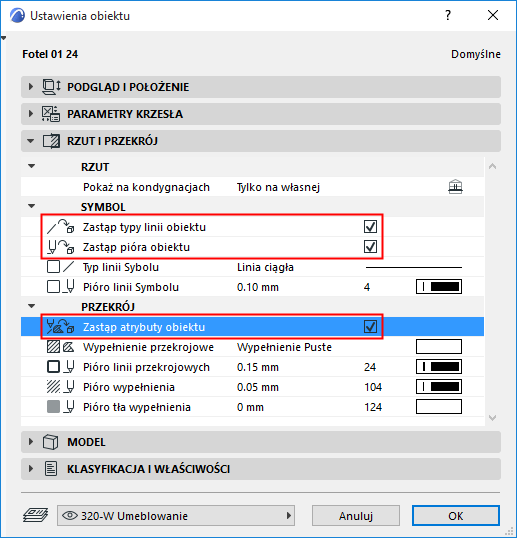Click the pen icon in Pióro linii przekrojowych
This screenshot has height=538, width=517.
coord(69,367)
